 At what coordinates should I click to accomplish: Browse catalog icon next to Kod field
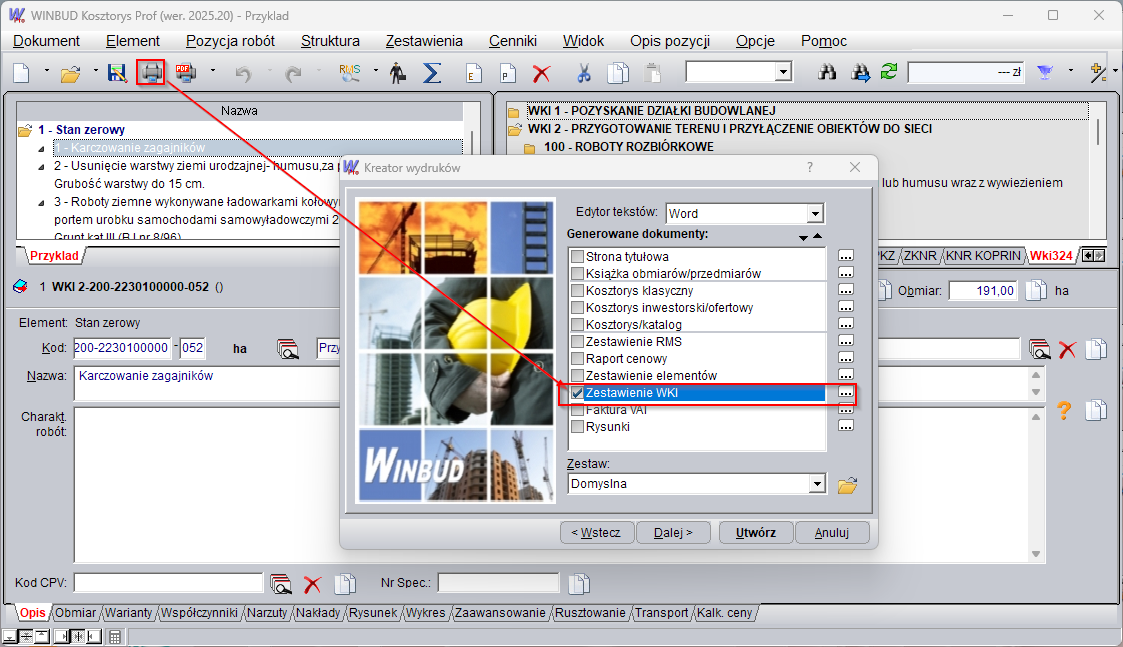(287, 349)
